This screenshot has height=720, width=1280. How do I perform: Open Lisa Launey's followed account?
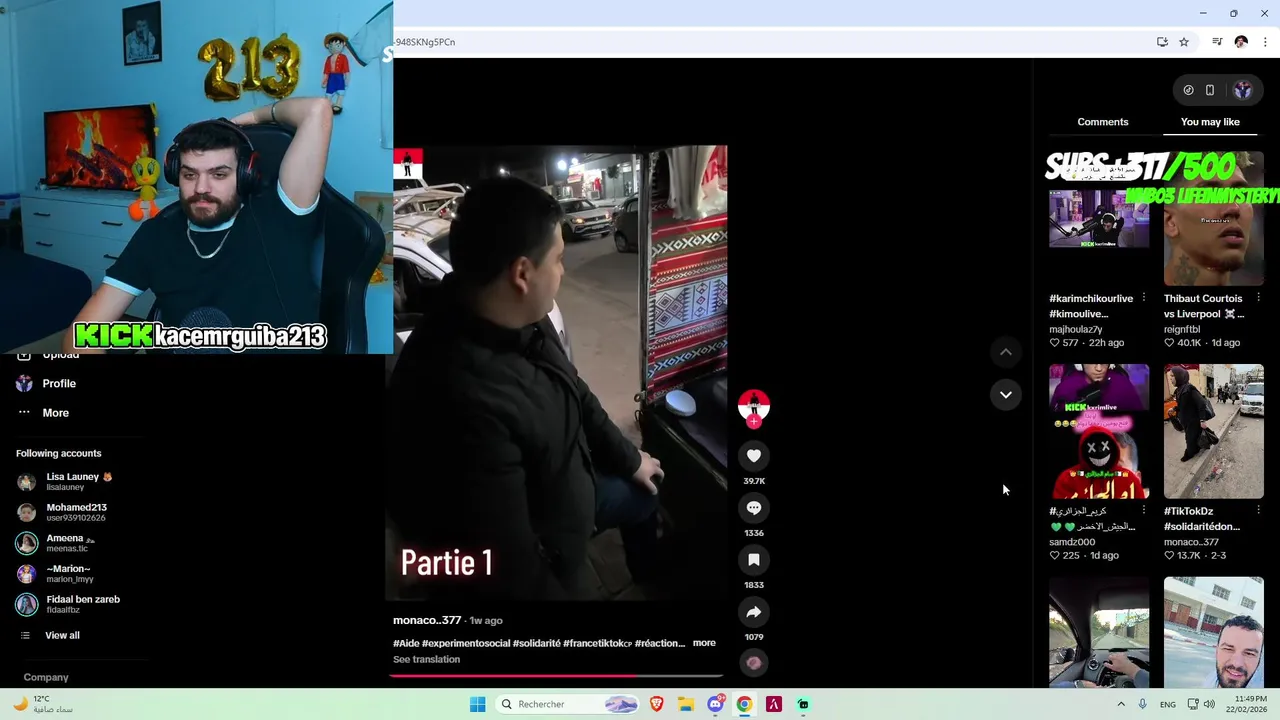tap(68, 481)
